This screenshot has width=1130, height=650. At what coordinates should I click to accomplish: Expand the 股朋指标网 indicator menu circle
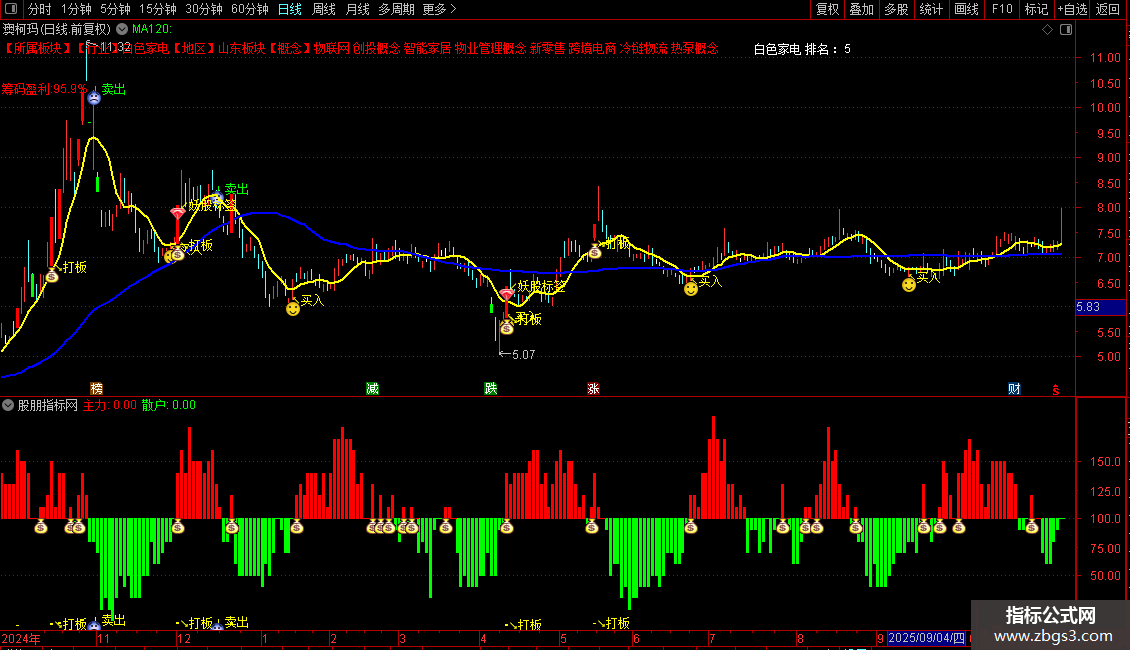click(8, 405)
